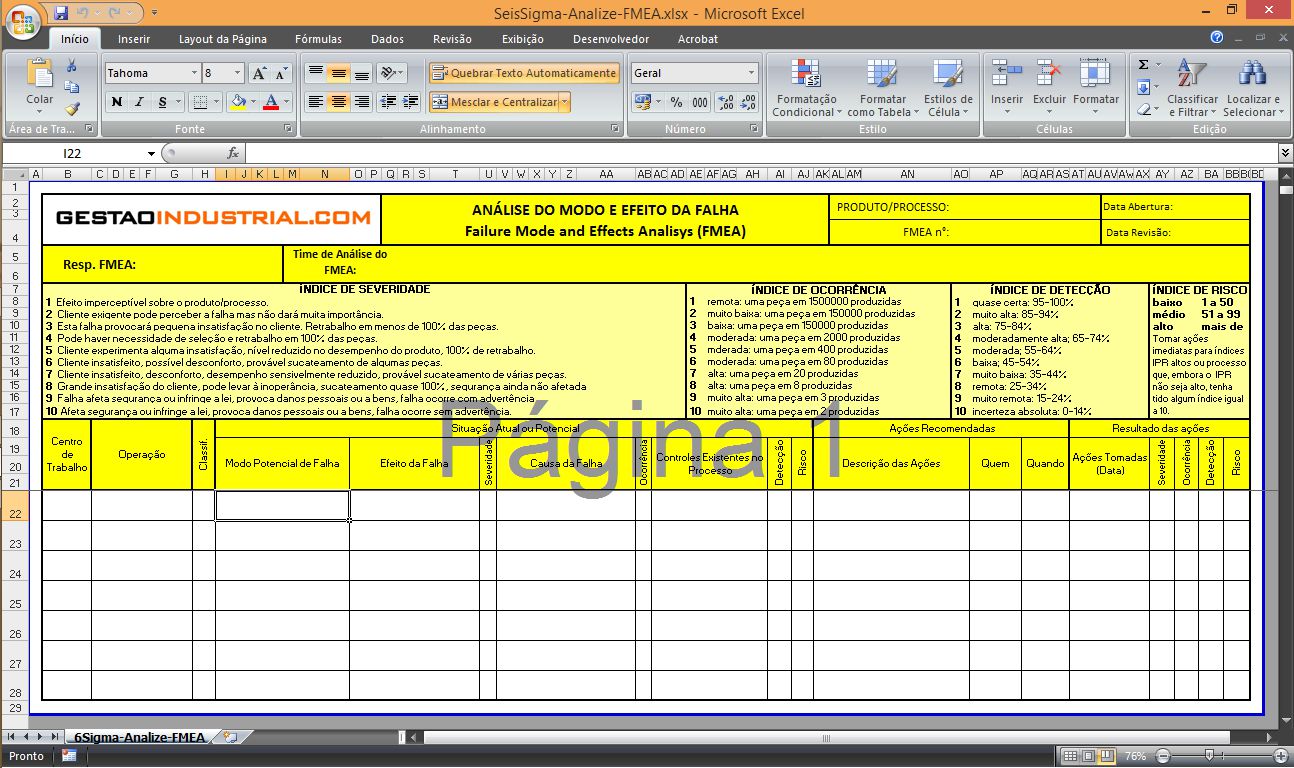
Task: Click the AutoSum sigma icon
Action: tap(1144, 65)
